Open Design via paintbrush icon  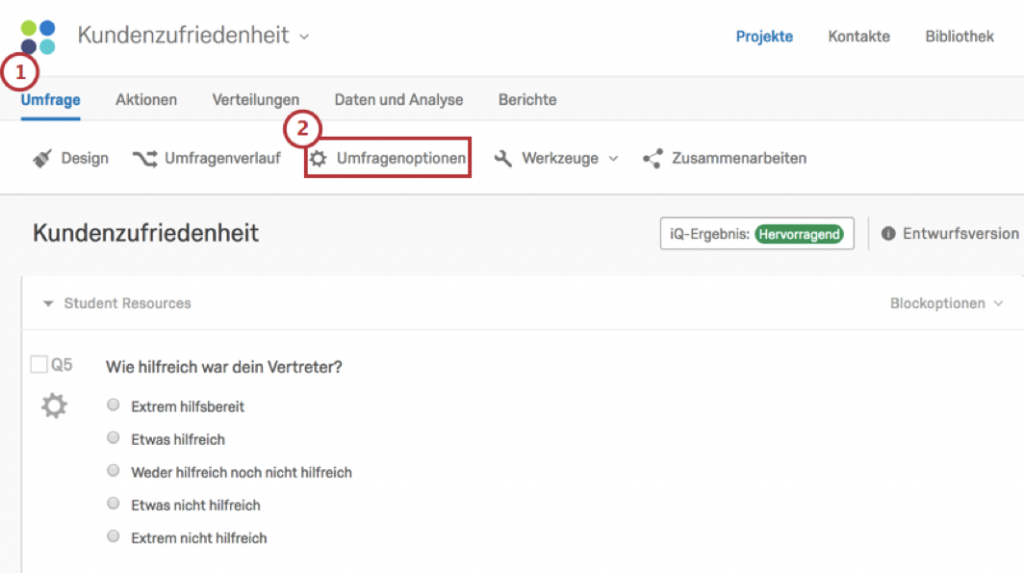click(x=42, y=158)
